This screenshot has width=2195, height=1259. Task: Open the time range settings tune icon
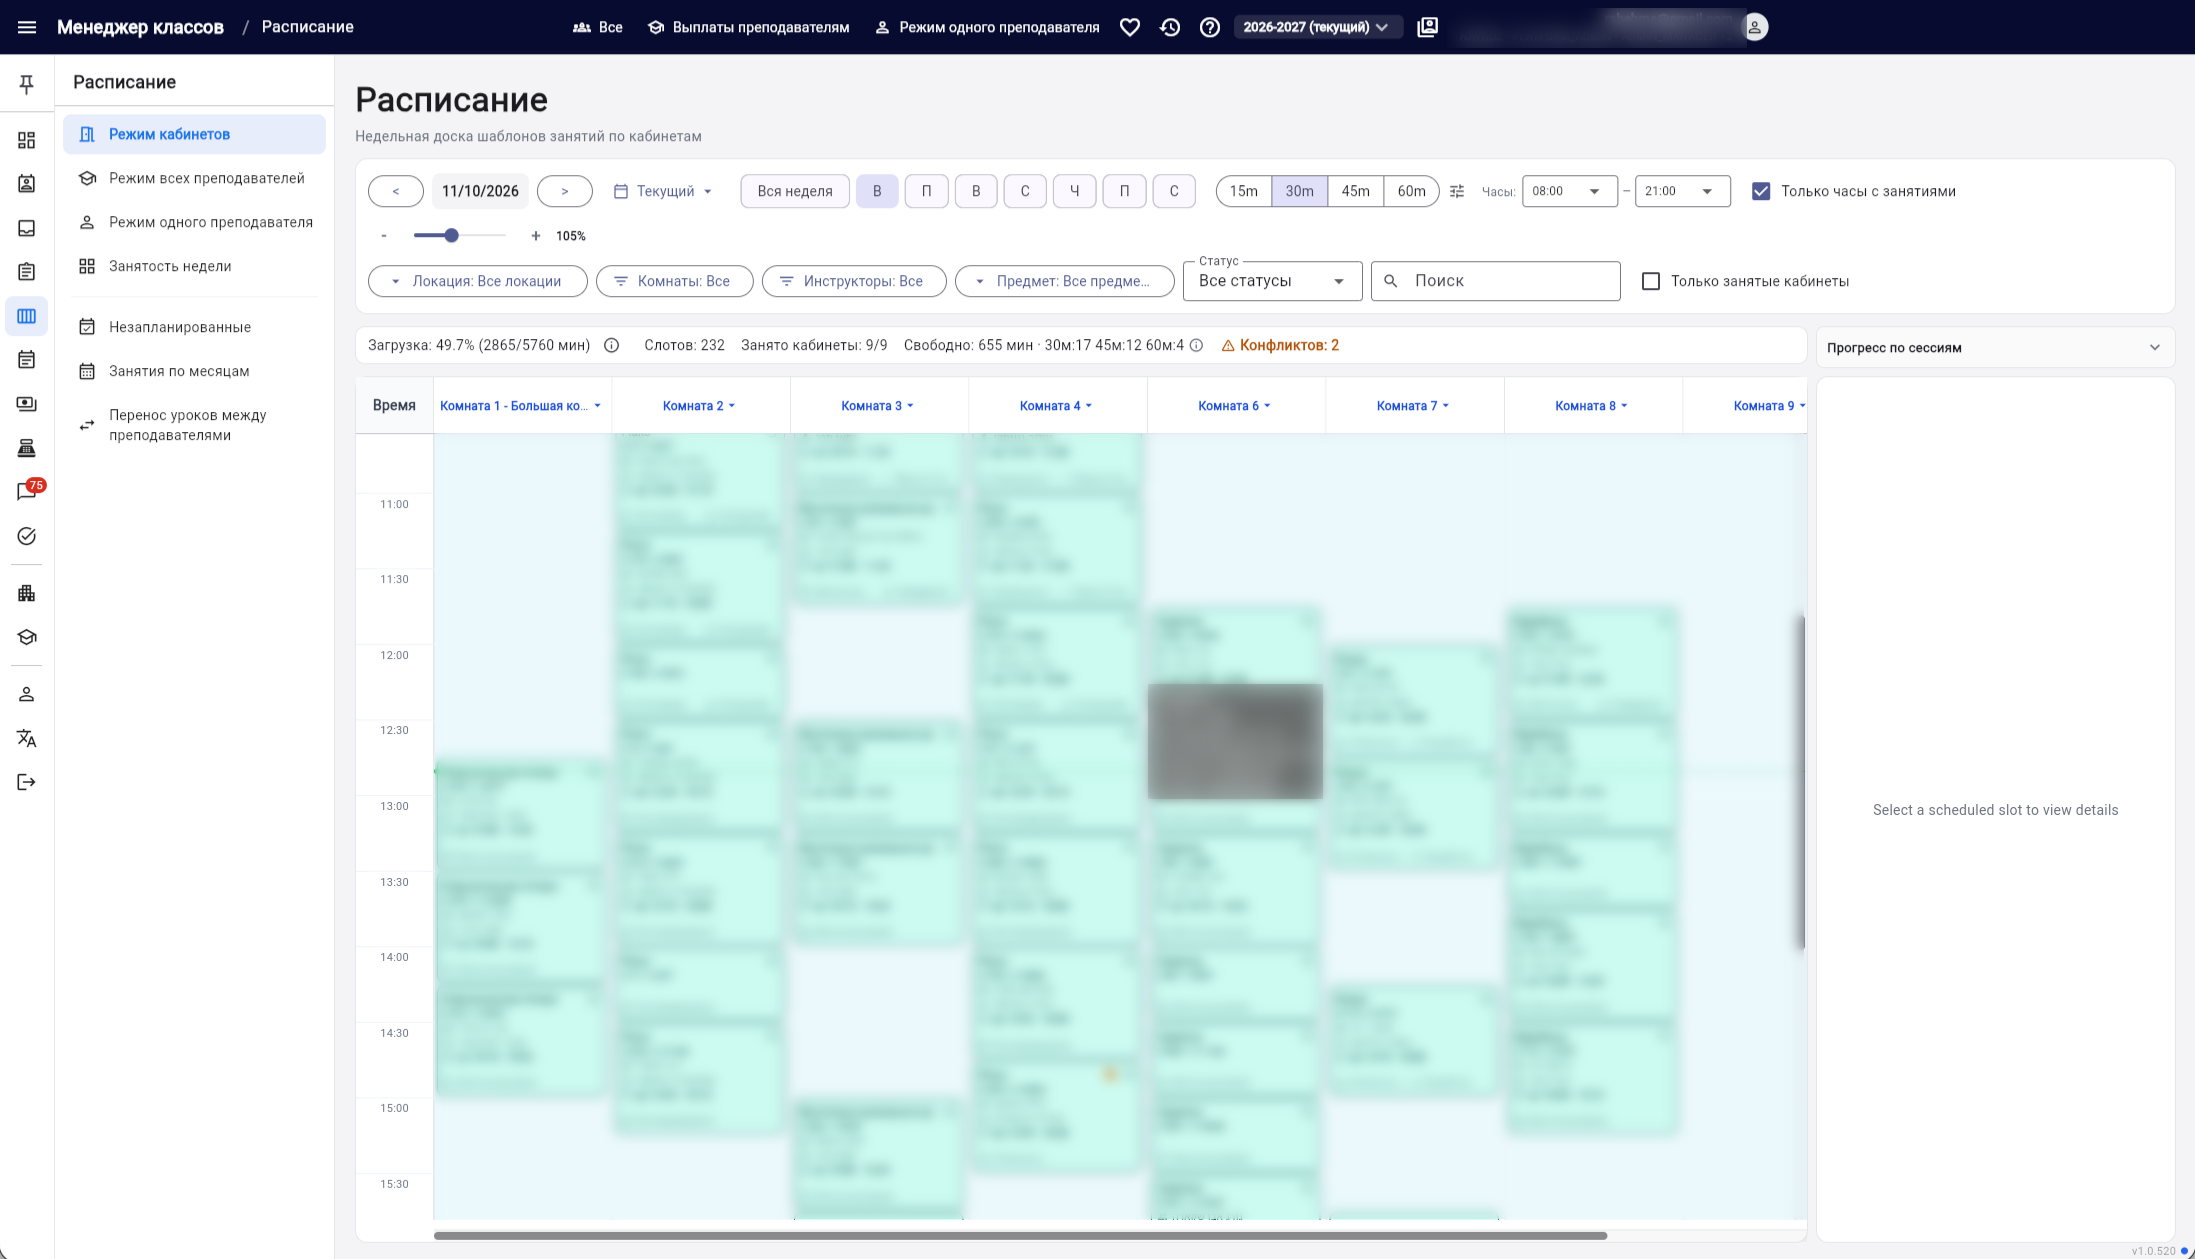click(x=1457, y=191)
